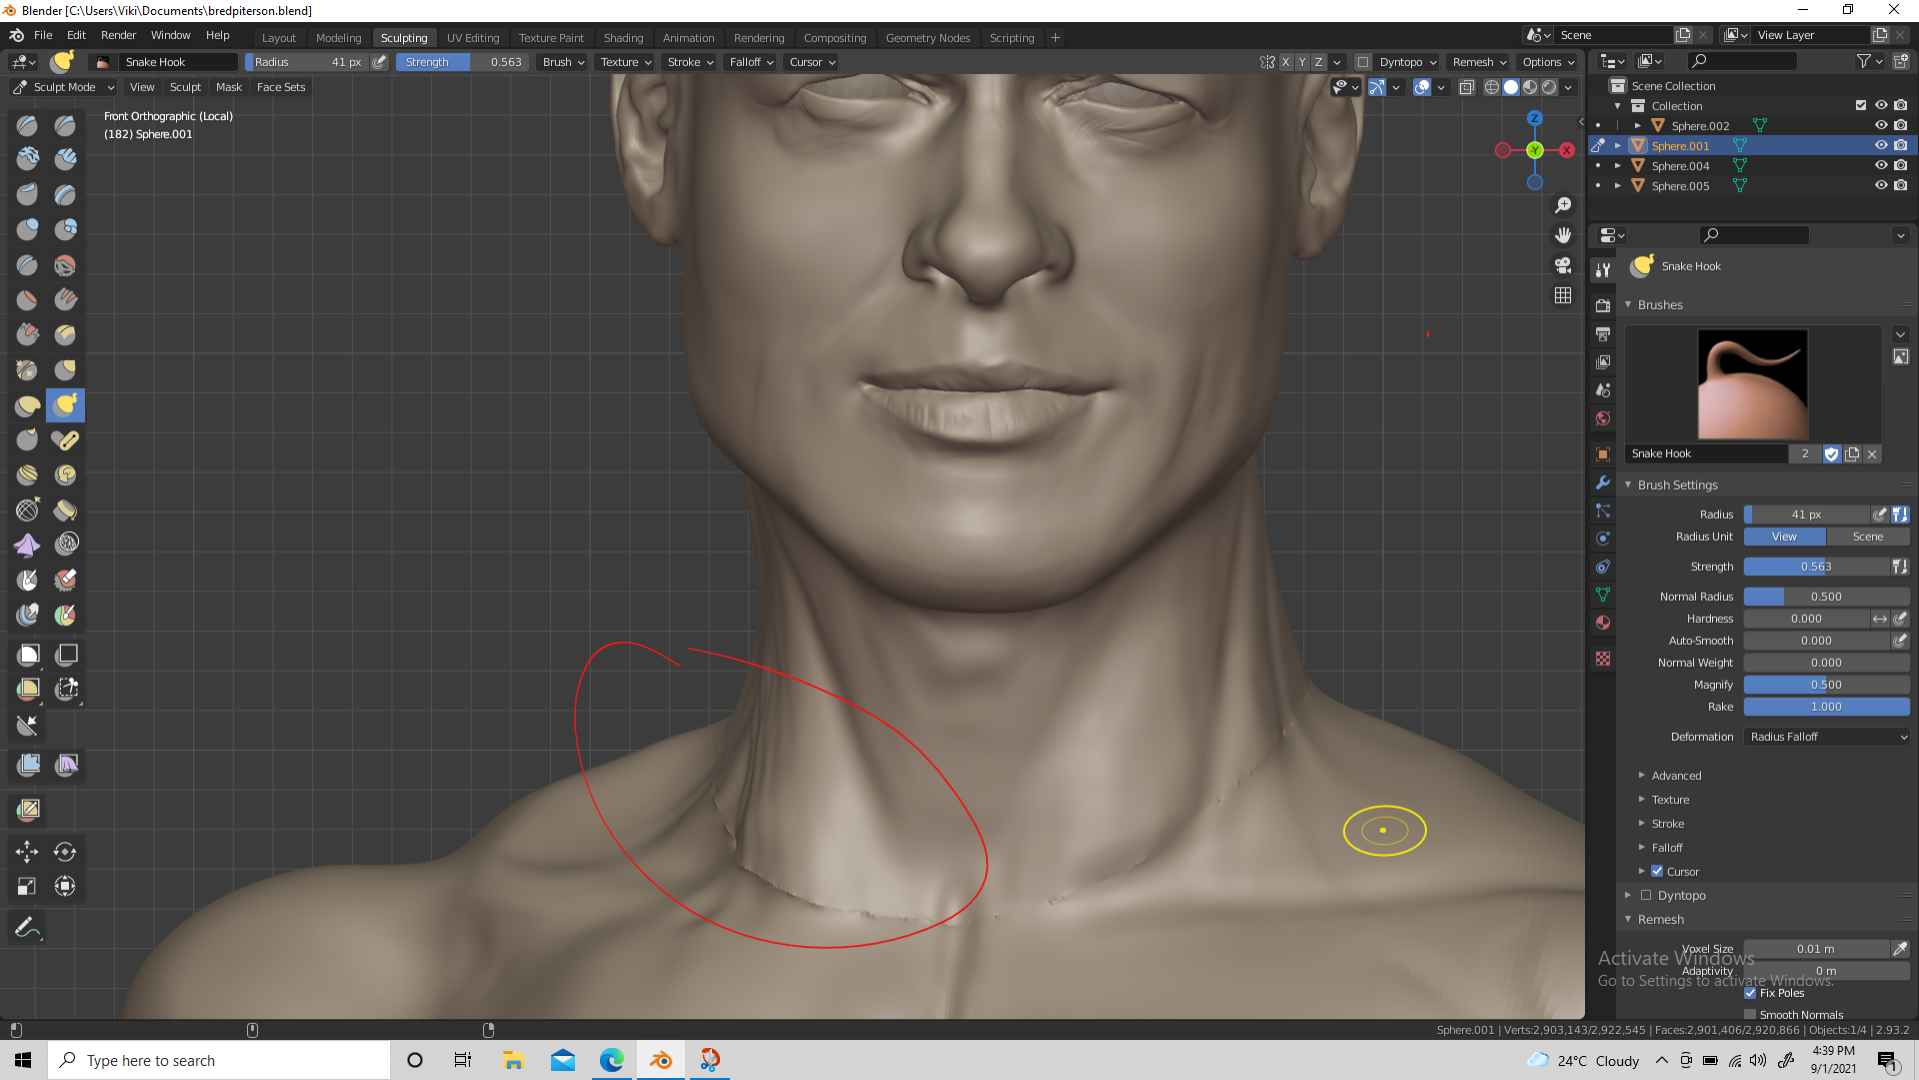Open the Mask menu in viewport header
Screen dimensions: 1919x1080
(x=229, y=87)
